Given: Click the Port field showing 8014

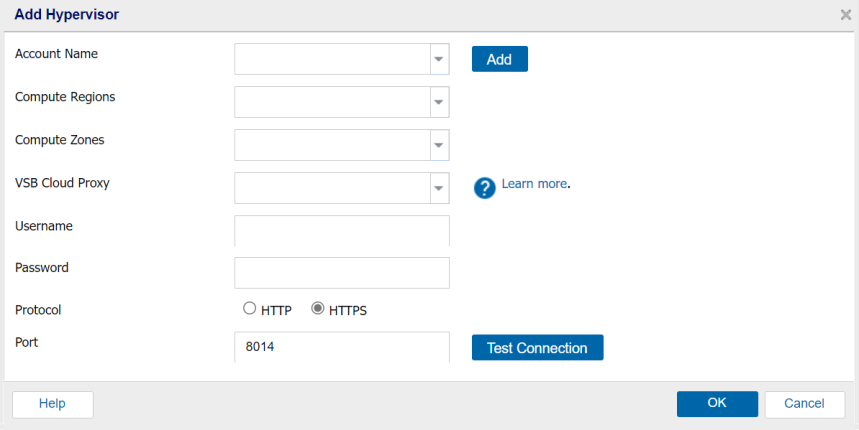Looking at the screenshot, I should coord(342,347).
